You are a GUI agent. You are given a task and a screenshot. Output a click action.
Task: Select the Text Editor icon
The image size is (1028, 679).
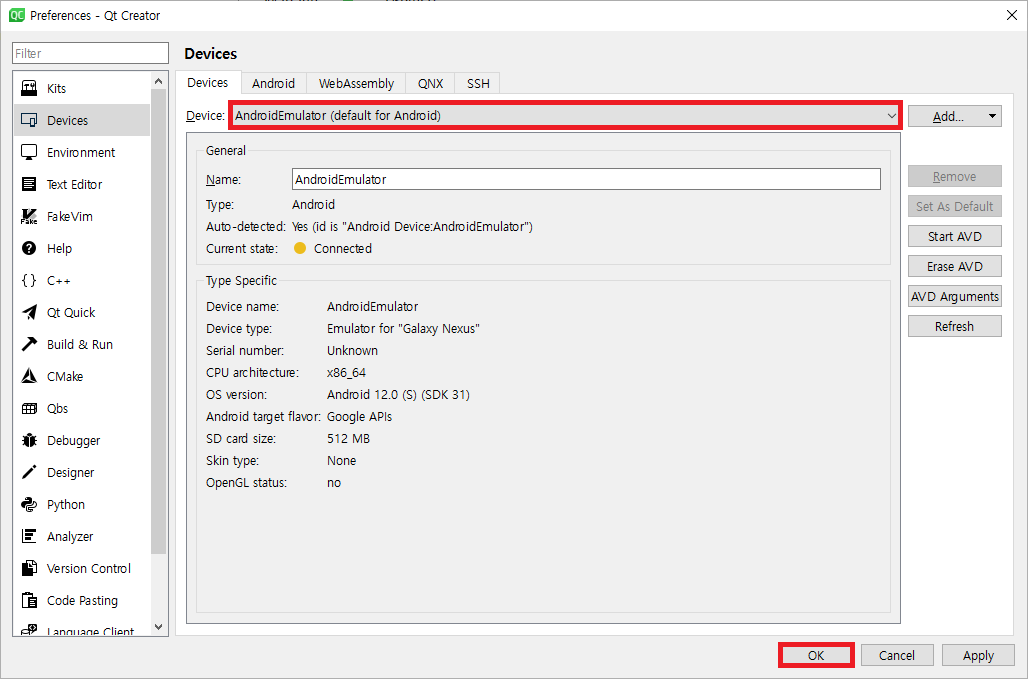29,184
